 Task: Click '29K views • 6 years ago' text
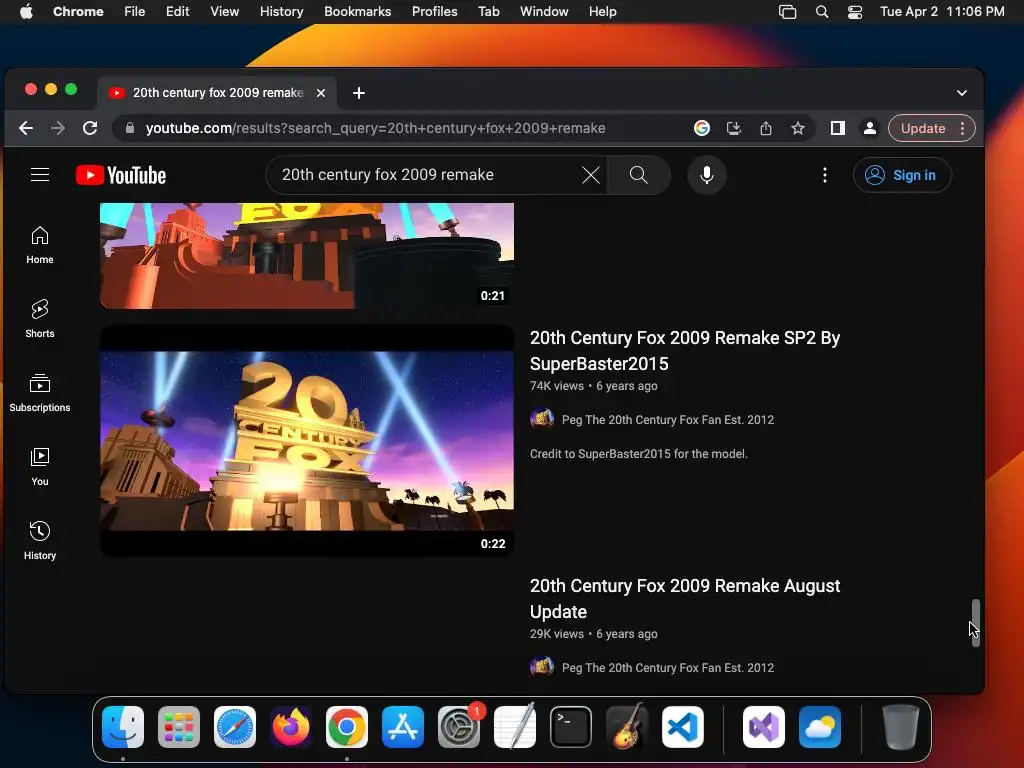pyautogui.click(x=594, y=634)
